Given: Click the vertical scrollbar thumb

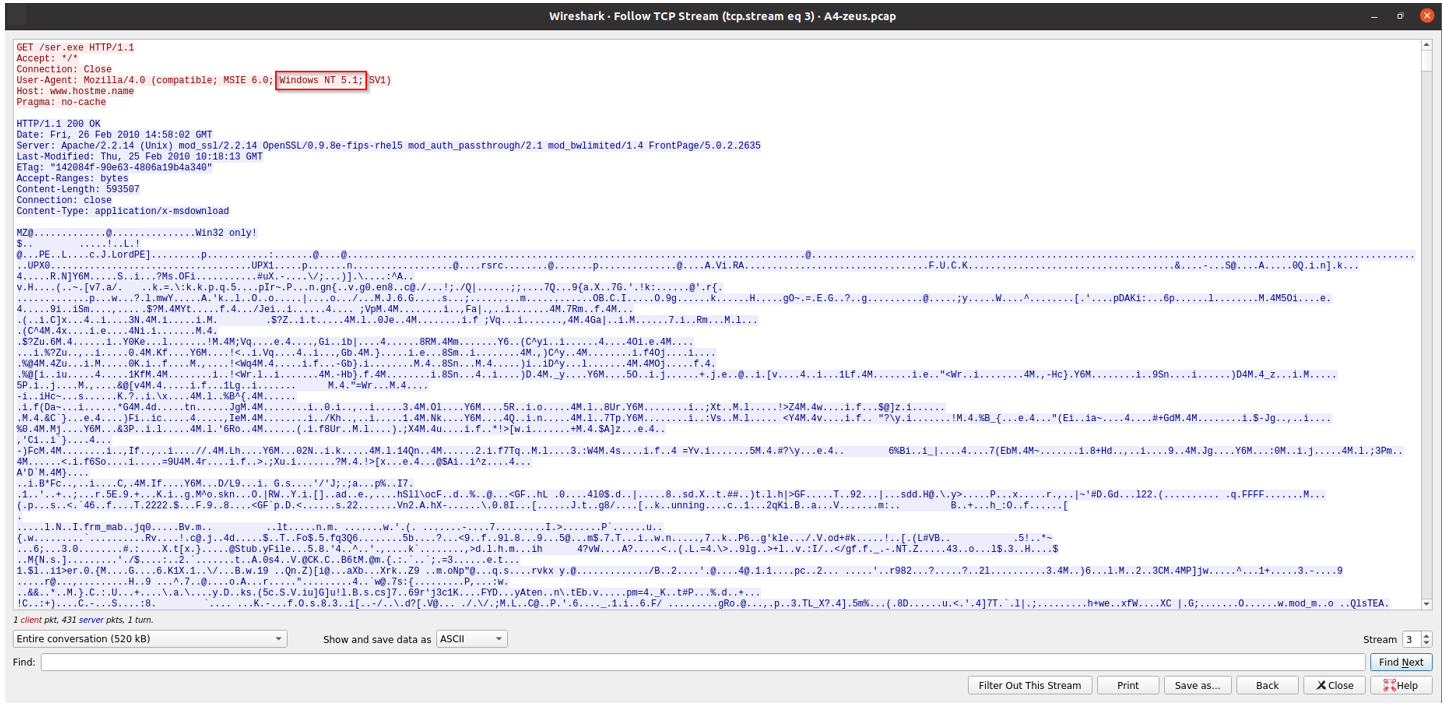Looking at the screenshot, I should coord(1426,62).
